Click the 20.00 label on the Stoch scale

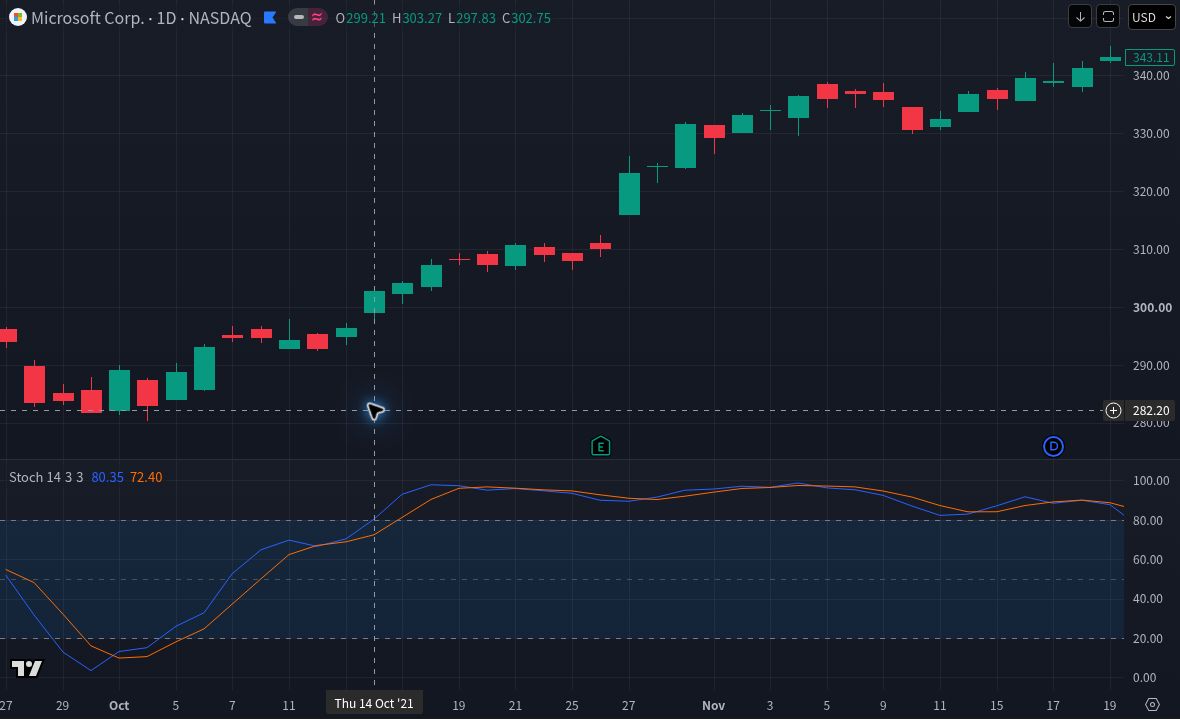(1148, 638)
